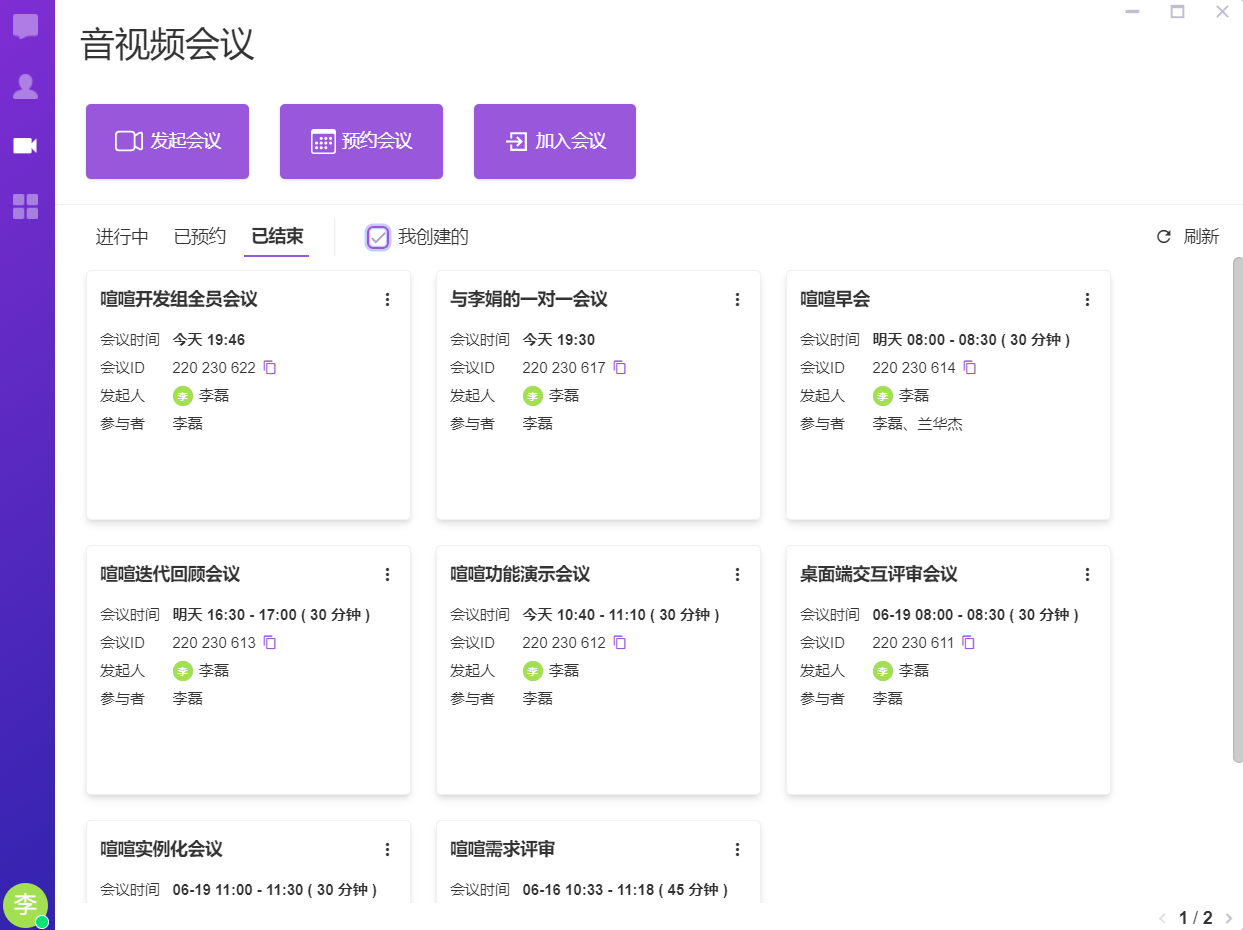Copy meeting ID 220 230 622
Screen dimensions: 1243x930
pos(270,368)
